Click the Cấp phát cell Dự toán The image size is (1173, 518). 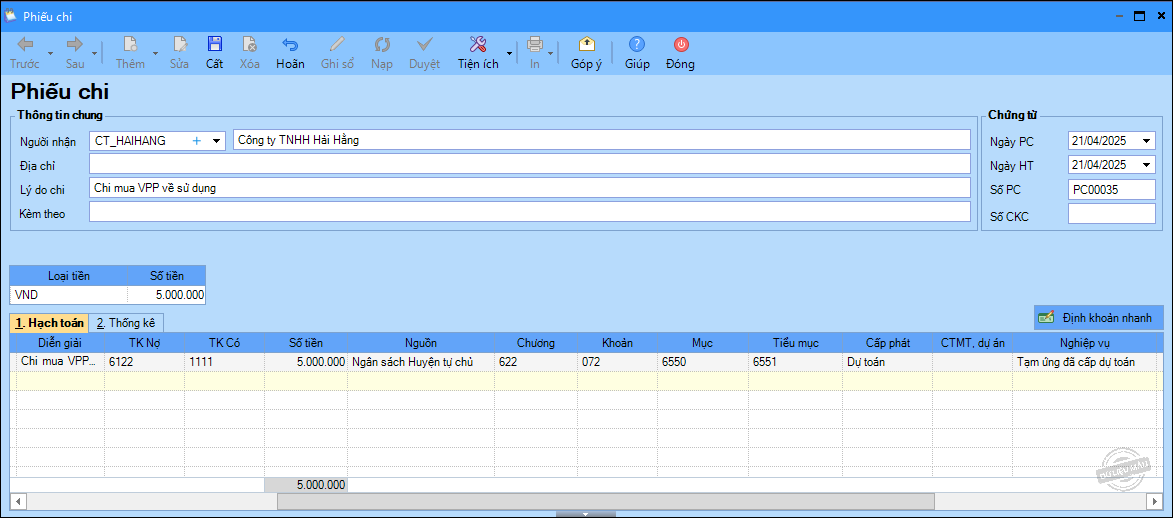click(x=887, y=362)
